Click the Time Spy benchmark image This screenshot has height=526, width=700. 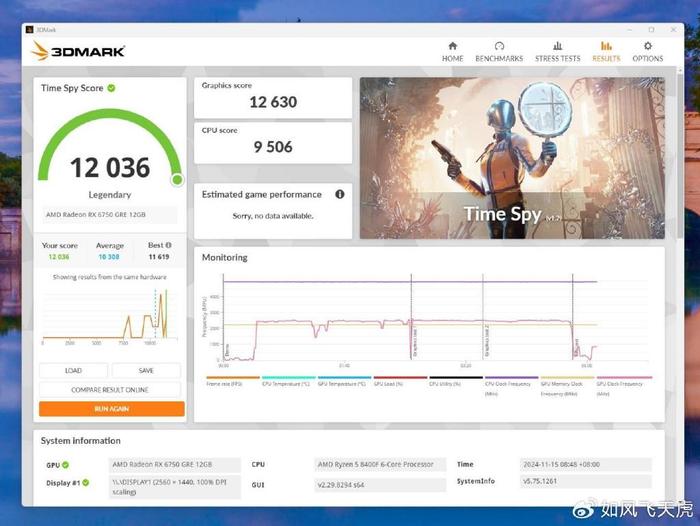pos(512,158)
